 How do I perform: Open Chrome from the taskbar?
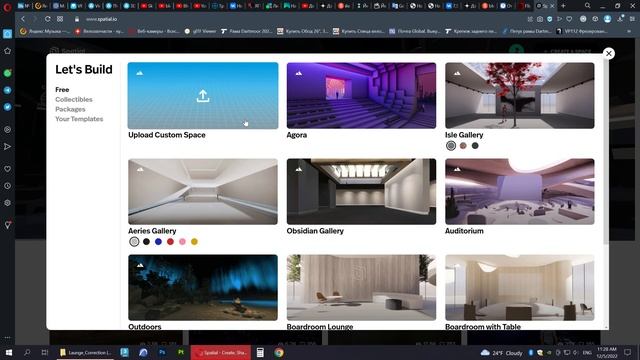[x=279, y=352]
